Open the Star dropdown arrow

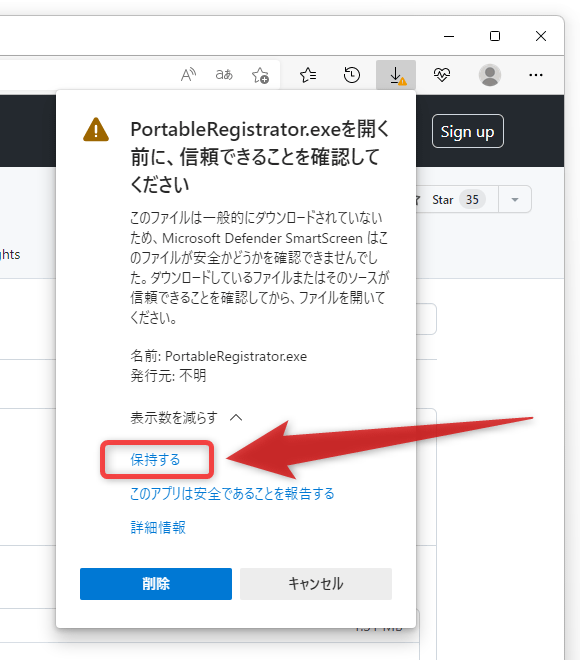tap(515, 200)
